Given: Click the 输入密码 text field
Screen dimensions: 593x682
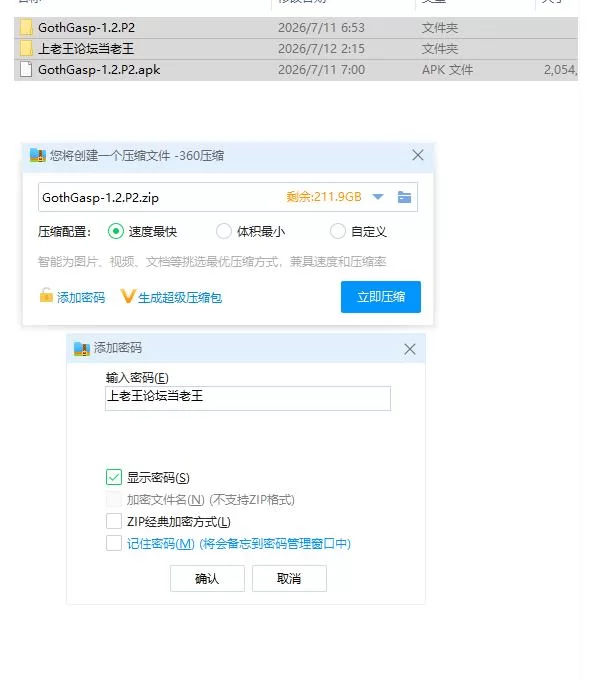Looking at the screenshot, I should tap(248, 398).
